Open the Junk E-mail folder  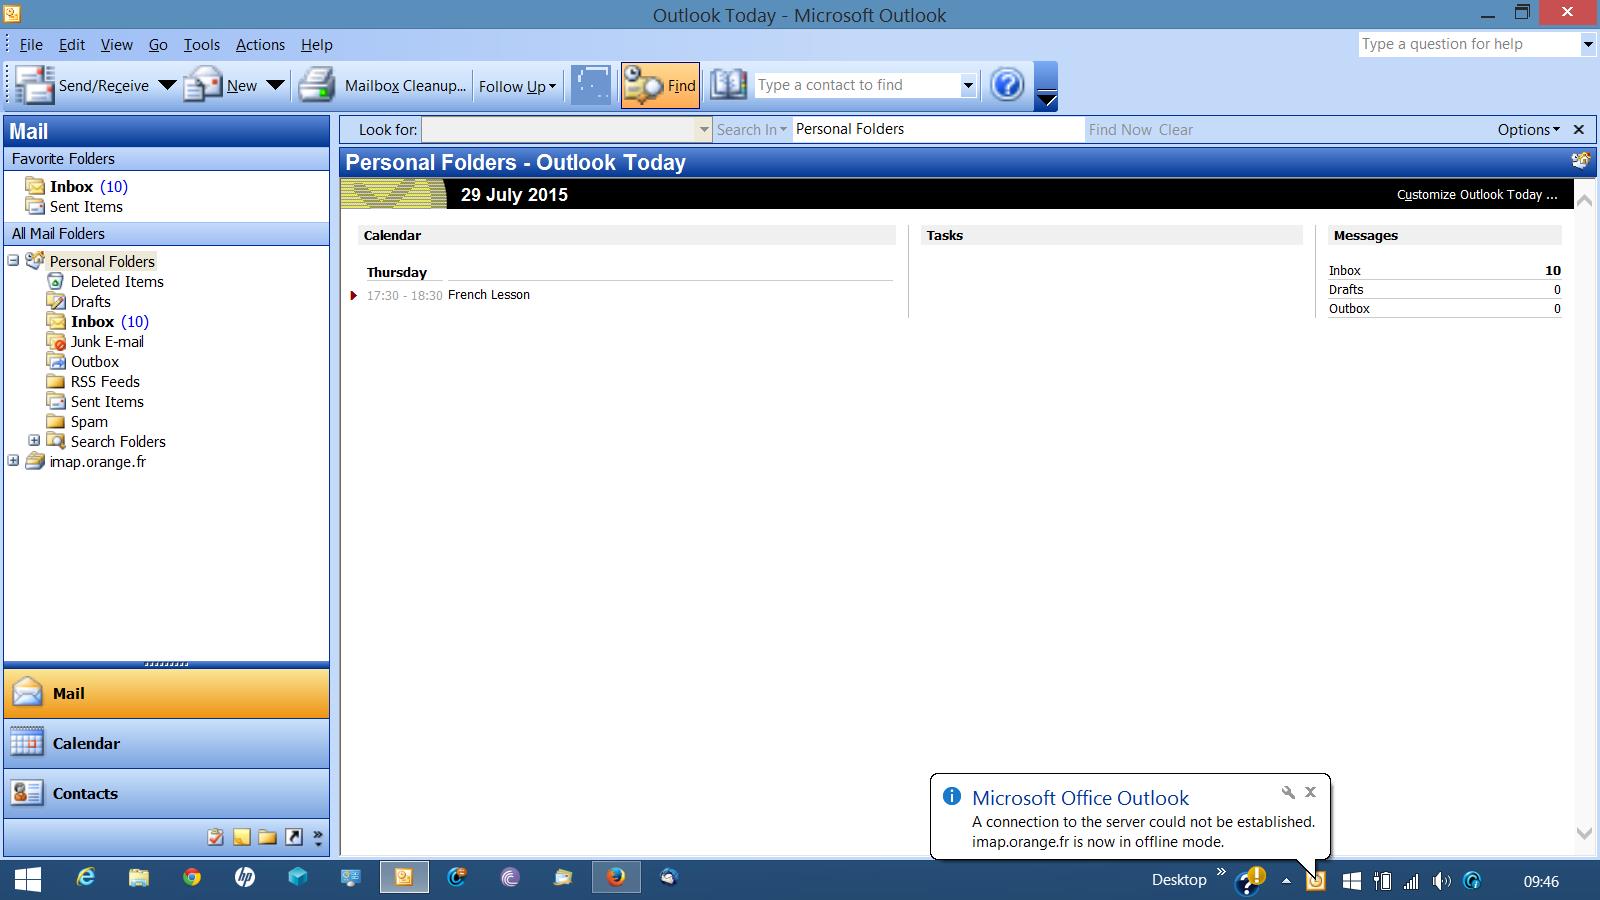tap(106, 341)
